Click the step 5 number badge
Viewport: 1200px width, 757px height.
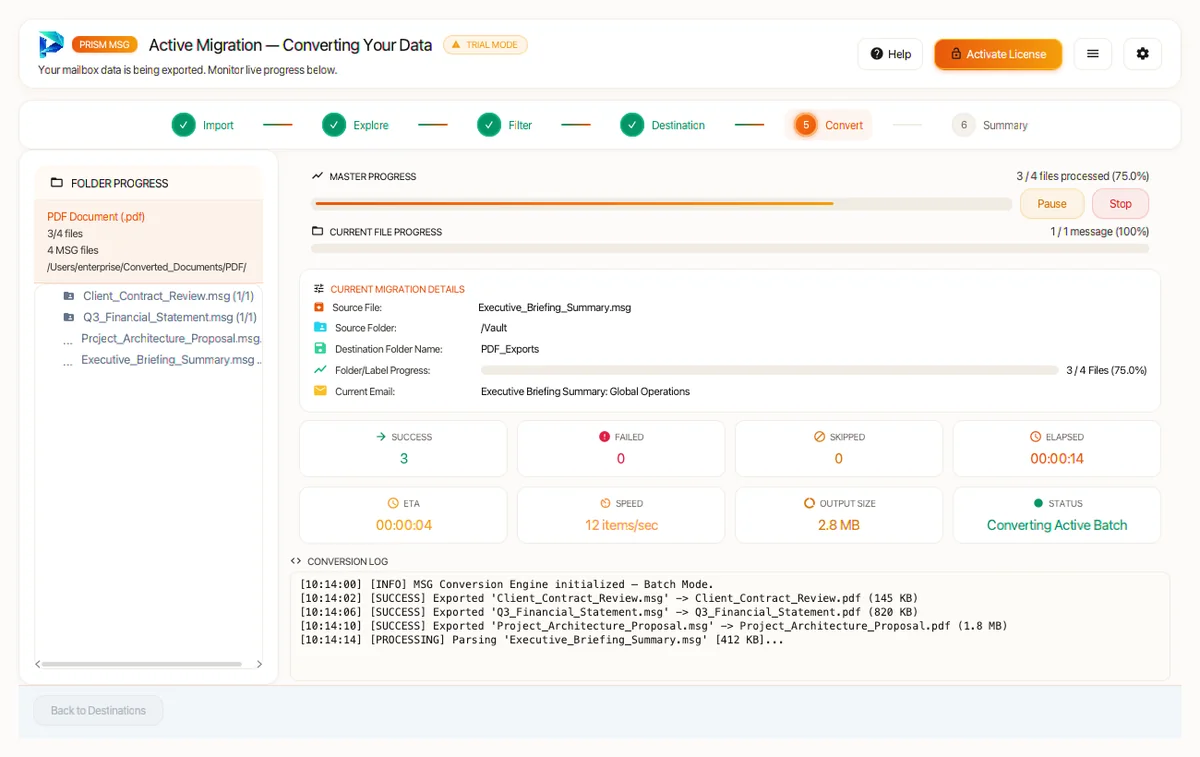(806, 125)
